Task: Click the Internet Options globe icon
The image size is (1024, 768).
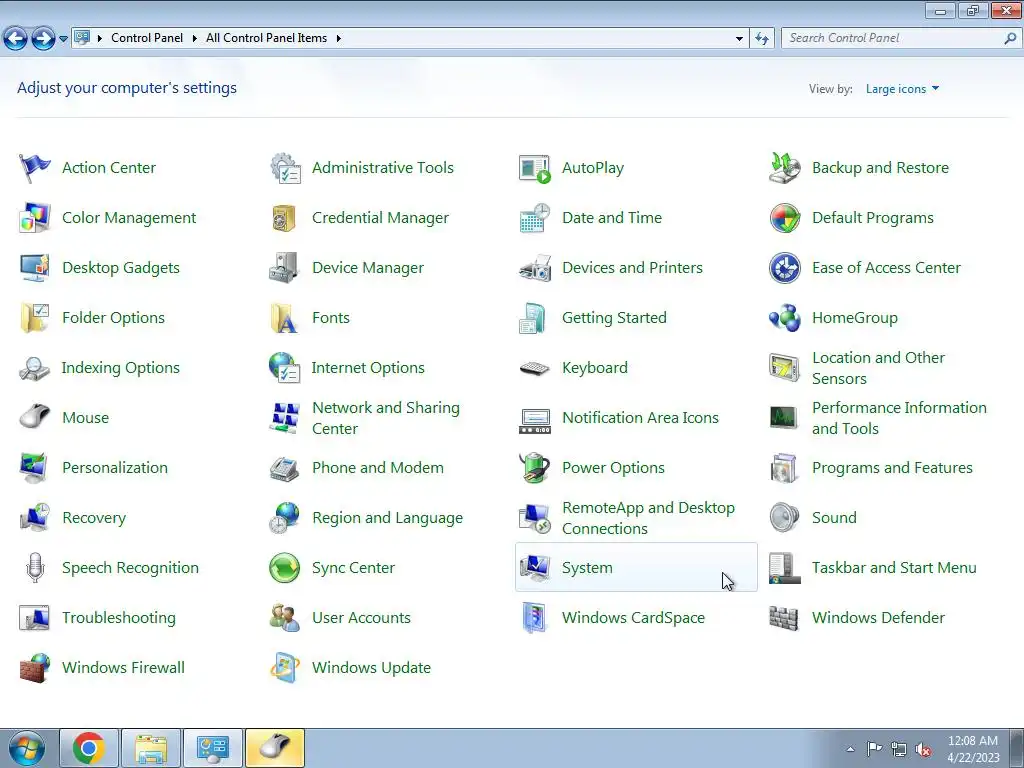Action: pos(285,368)
